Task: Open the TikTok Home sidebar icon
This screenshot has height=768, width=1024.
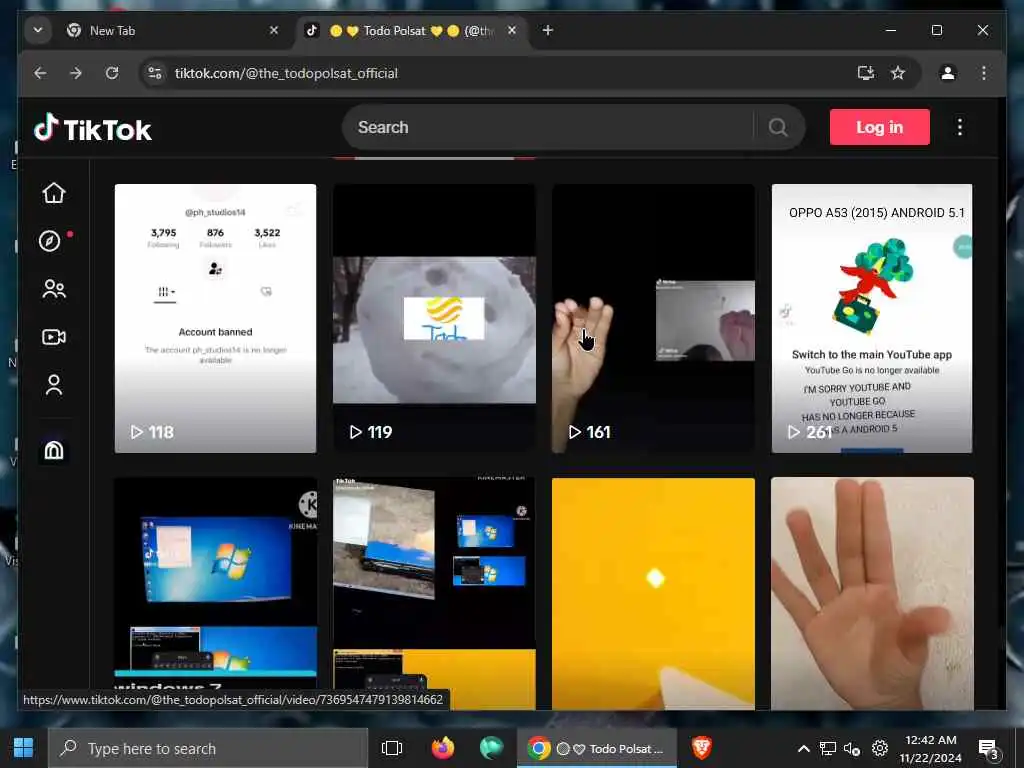Action: click(54, 193)
